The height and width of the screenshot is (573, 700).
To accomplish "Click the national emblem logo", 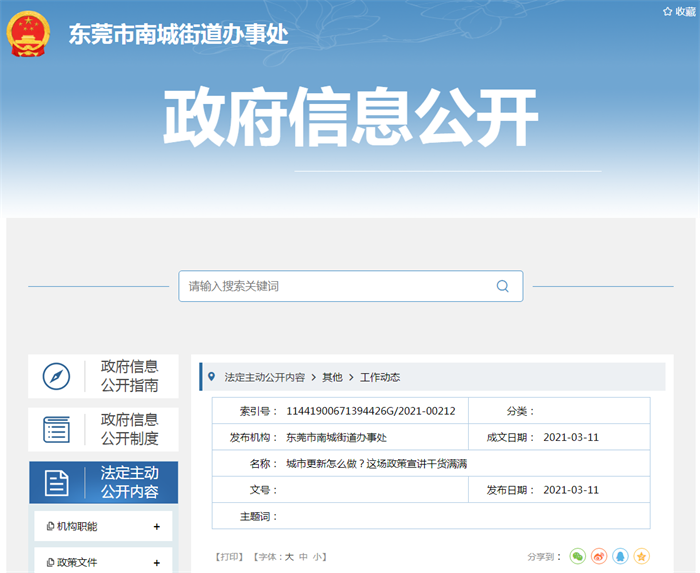I will tap(30, 32).
